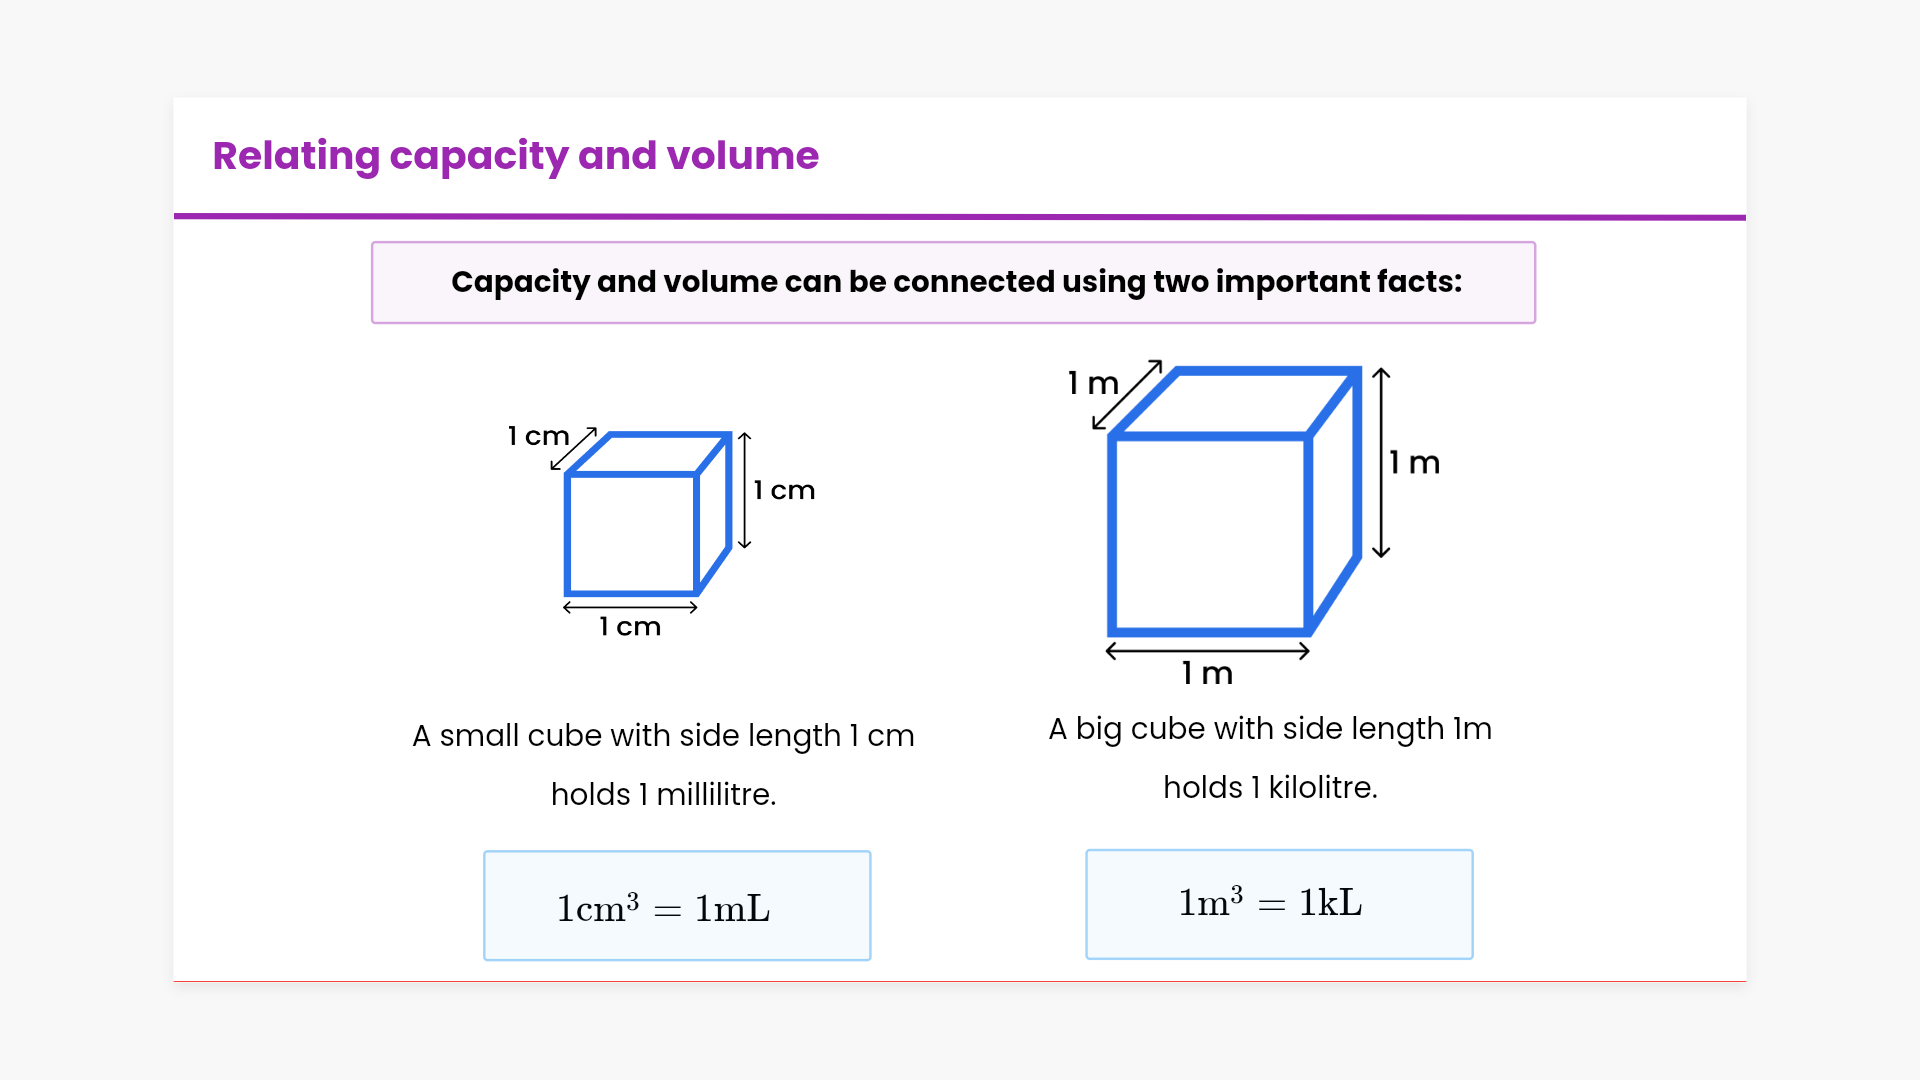Viewport: 1920px width, 1080px height.
Task: Select the 1m³ = 1kL formula box
Action: [x=1279, y=904]
